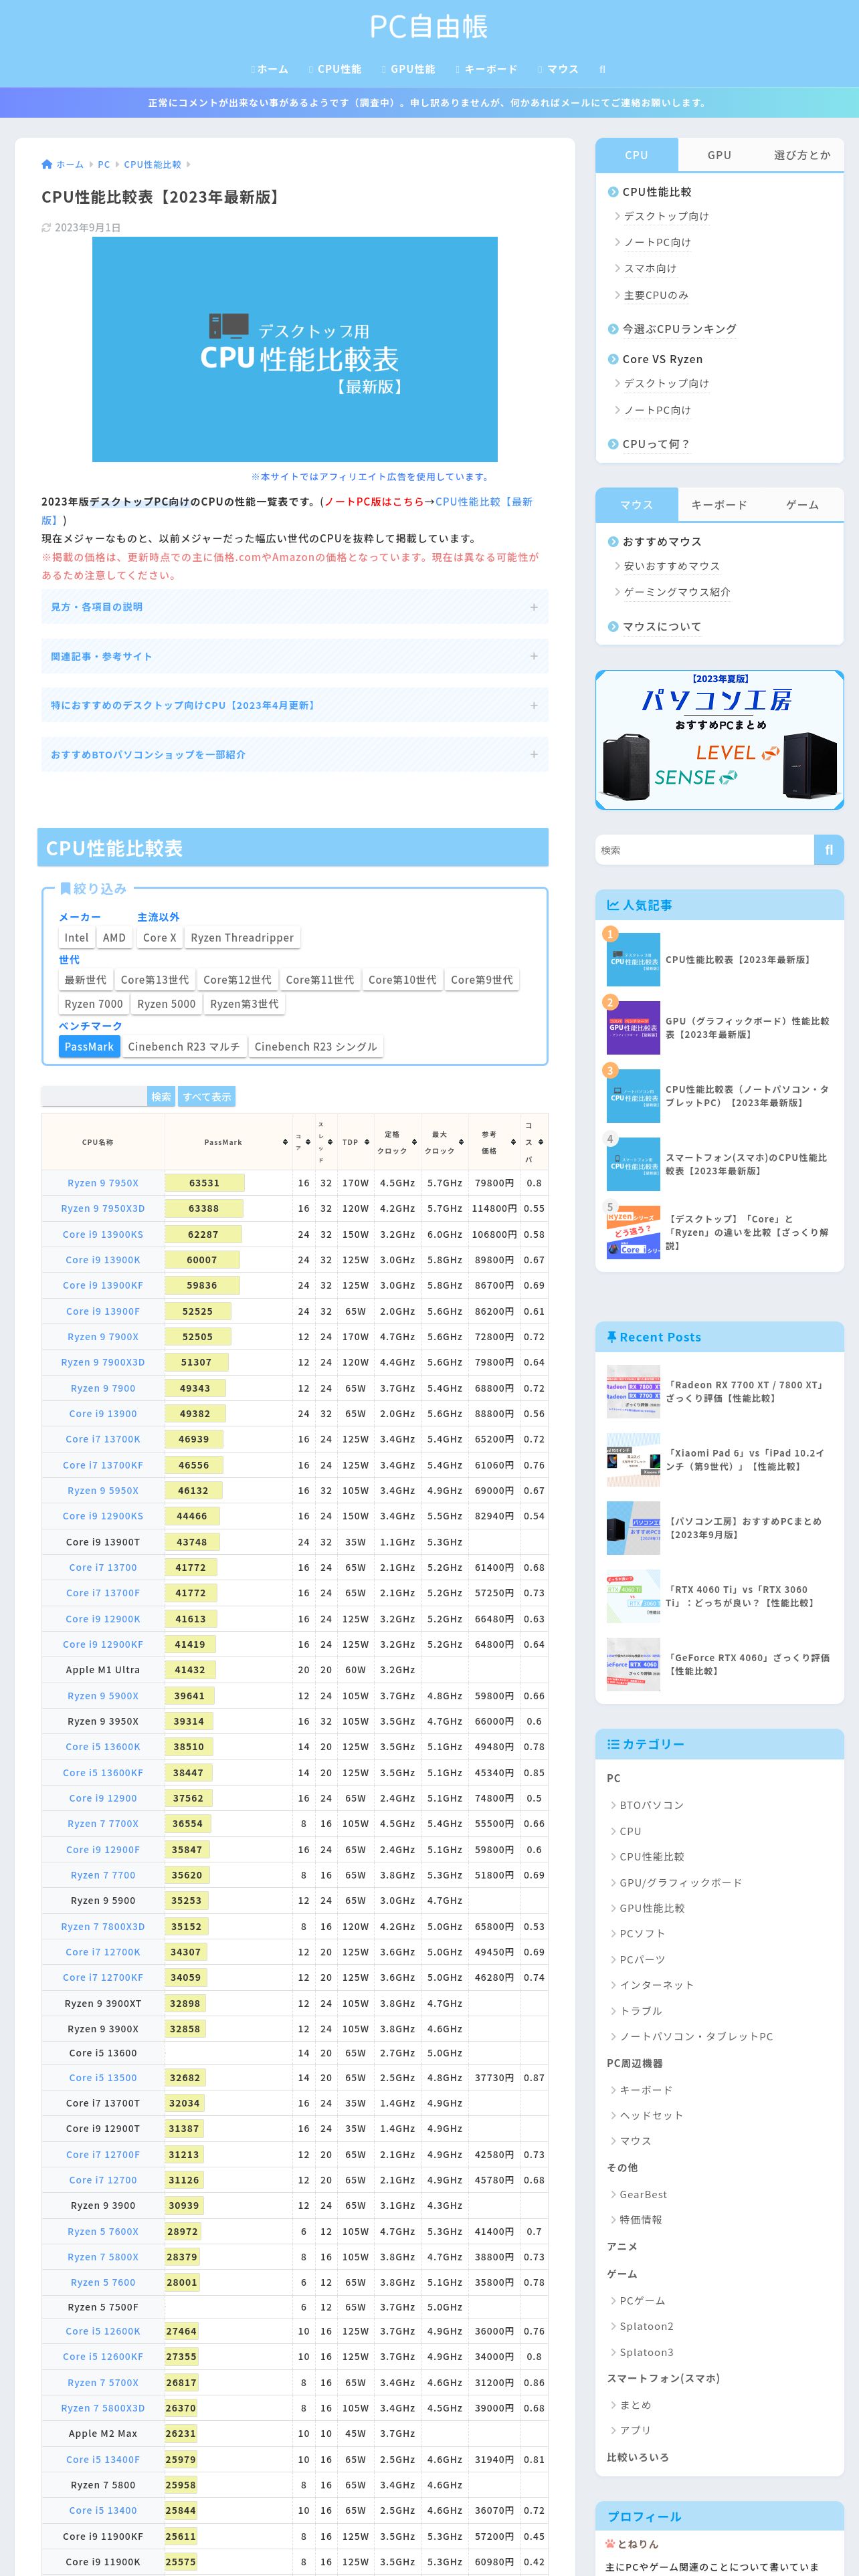Viewport: 859px width, 2576px height.
Task: Toggle the Core第12世代 filter
Action: click(x=237, y=980)
